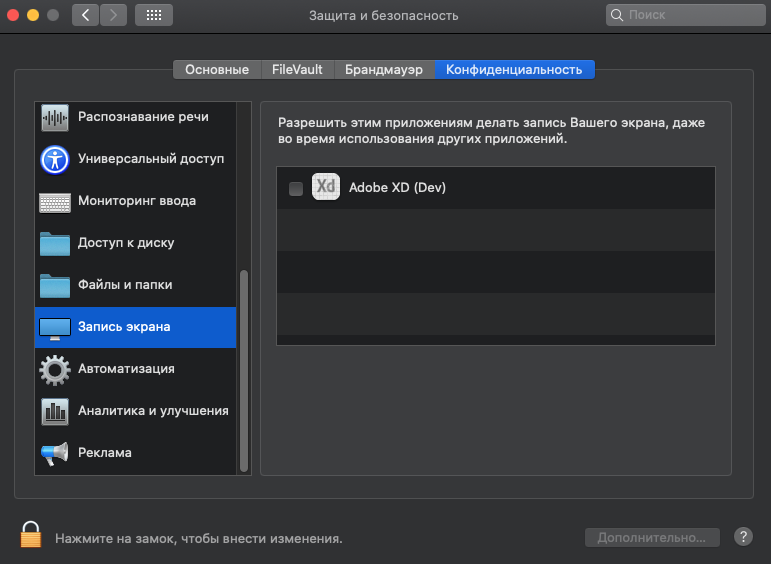
Task: Open Full Disk Access folder icon
Action: [x=54, y=243]
